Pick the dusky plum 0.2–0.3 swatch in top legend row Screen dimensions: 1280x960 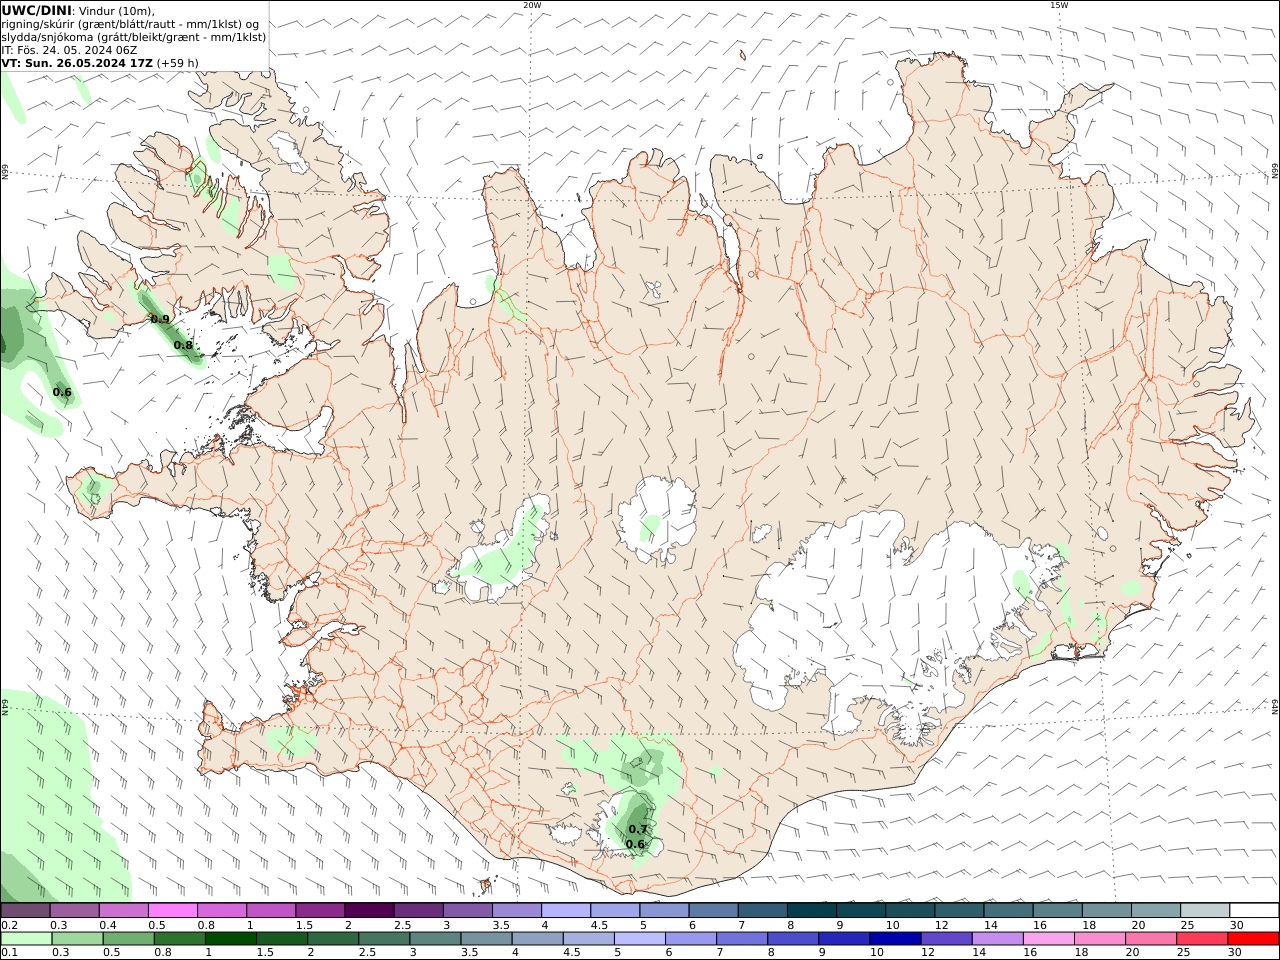(x=26, y=911)
